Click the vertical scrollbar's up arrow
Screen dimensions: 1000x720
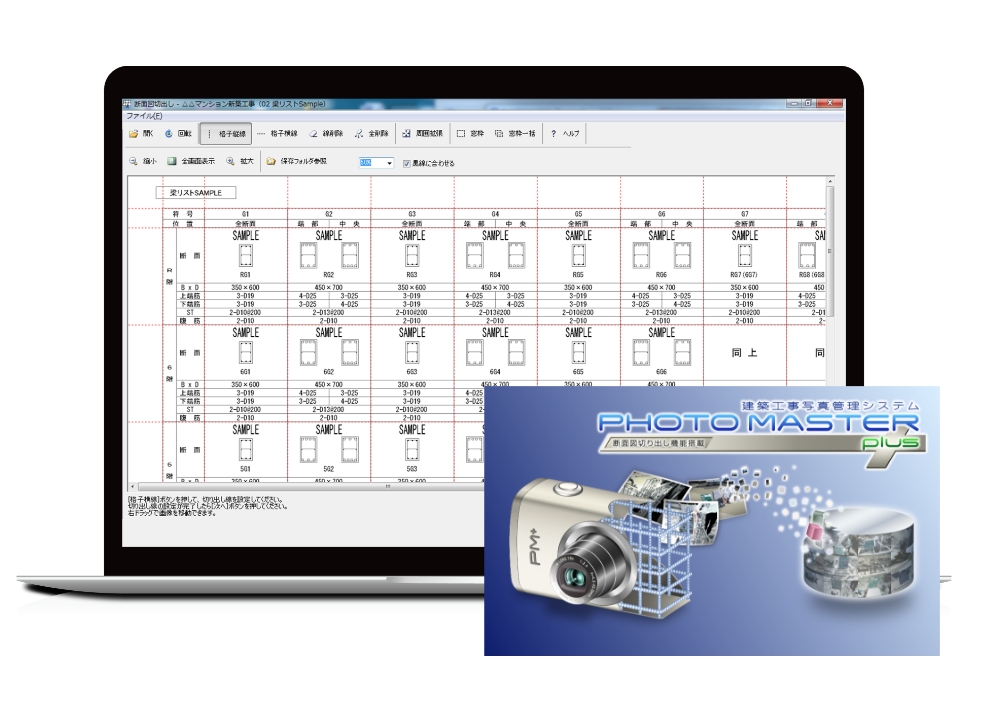[830, 182]
